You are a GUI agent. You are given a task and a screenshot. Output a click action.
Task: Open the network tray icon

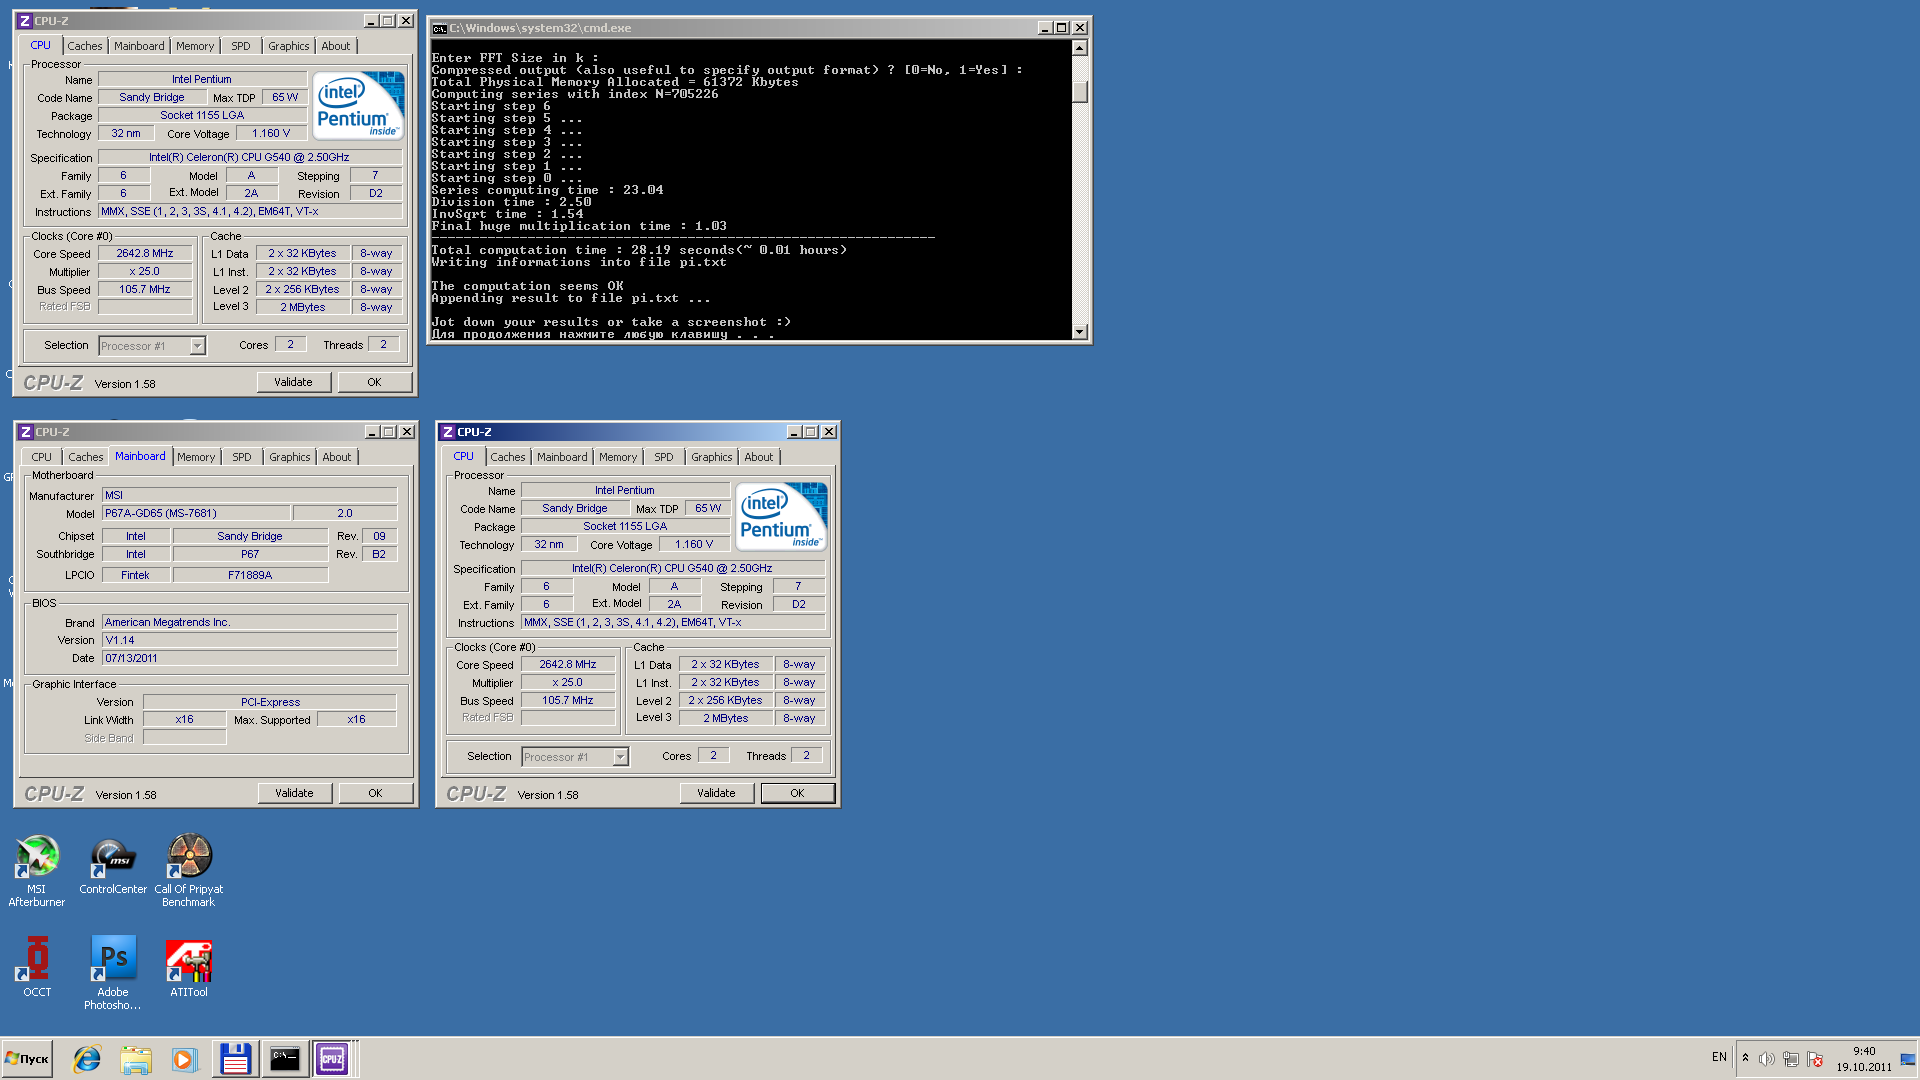click(1791, 1059)
